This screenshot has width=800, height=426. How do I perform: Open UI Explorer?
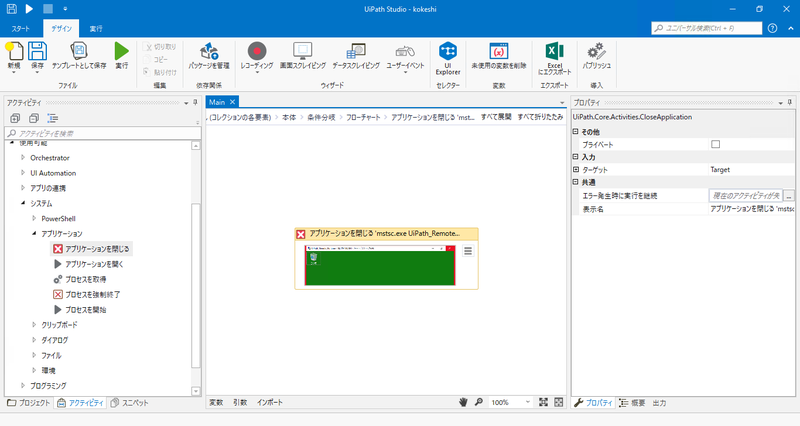click(x=448, y=59)
